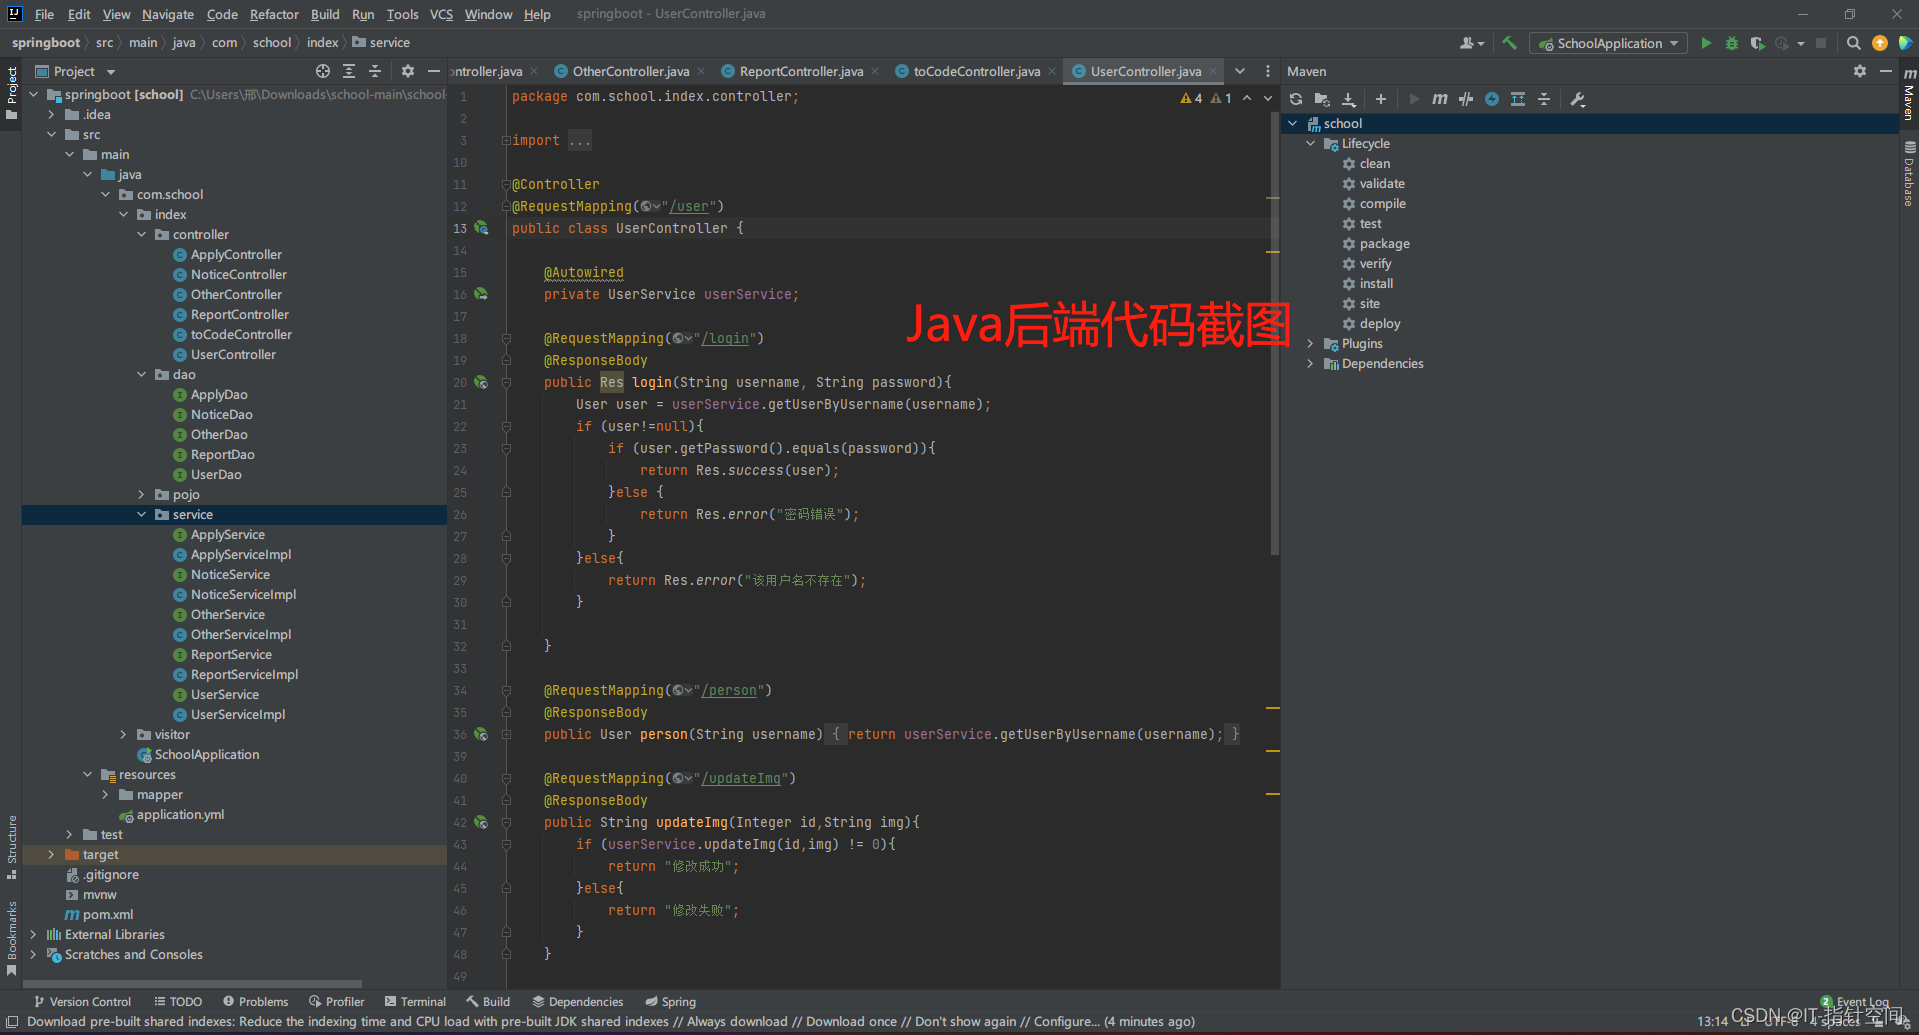Viewport: 1919px width, 1035px height.
Task: Download Maven sources and documentation
Action: (1348, 99)
